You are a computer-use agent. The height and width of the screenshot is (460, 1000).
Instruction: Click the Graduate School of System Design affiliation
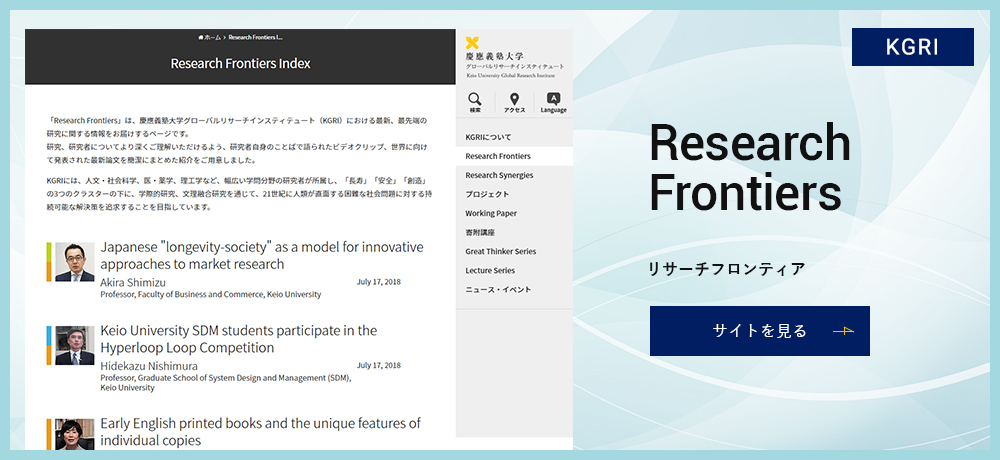pyautogui.click(x=226, y=382)
